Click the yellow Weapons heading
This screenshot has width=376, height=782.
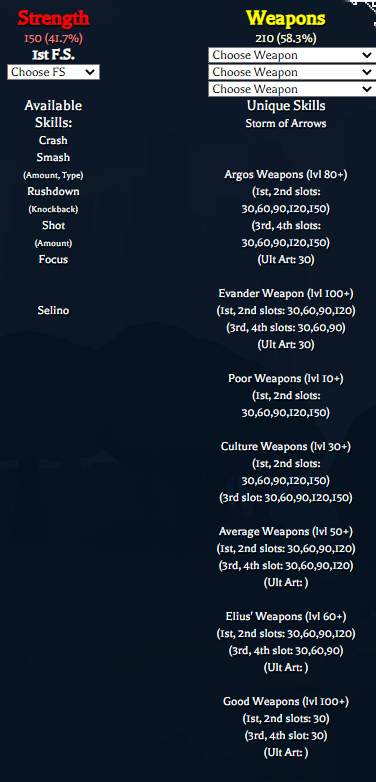pos(286,18)
